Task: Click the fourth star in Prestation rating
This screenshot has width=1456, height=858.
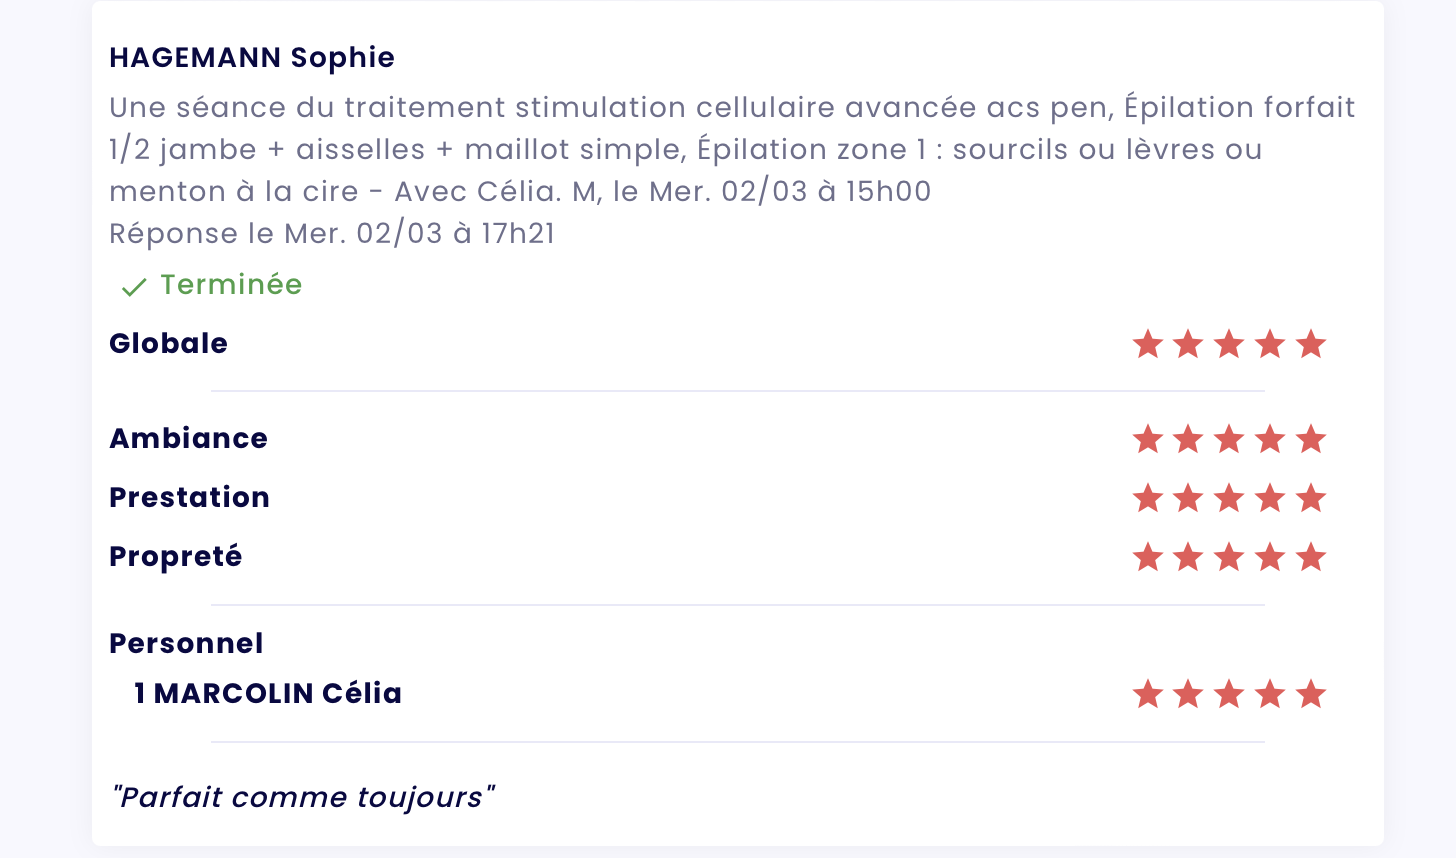Action: [1270, 498]
